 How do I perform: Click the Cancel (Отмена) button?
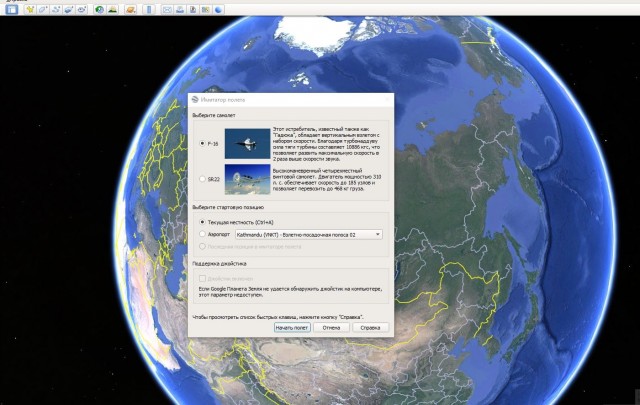[331, 327]
